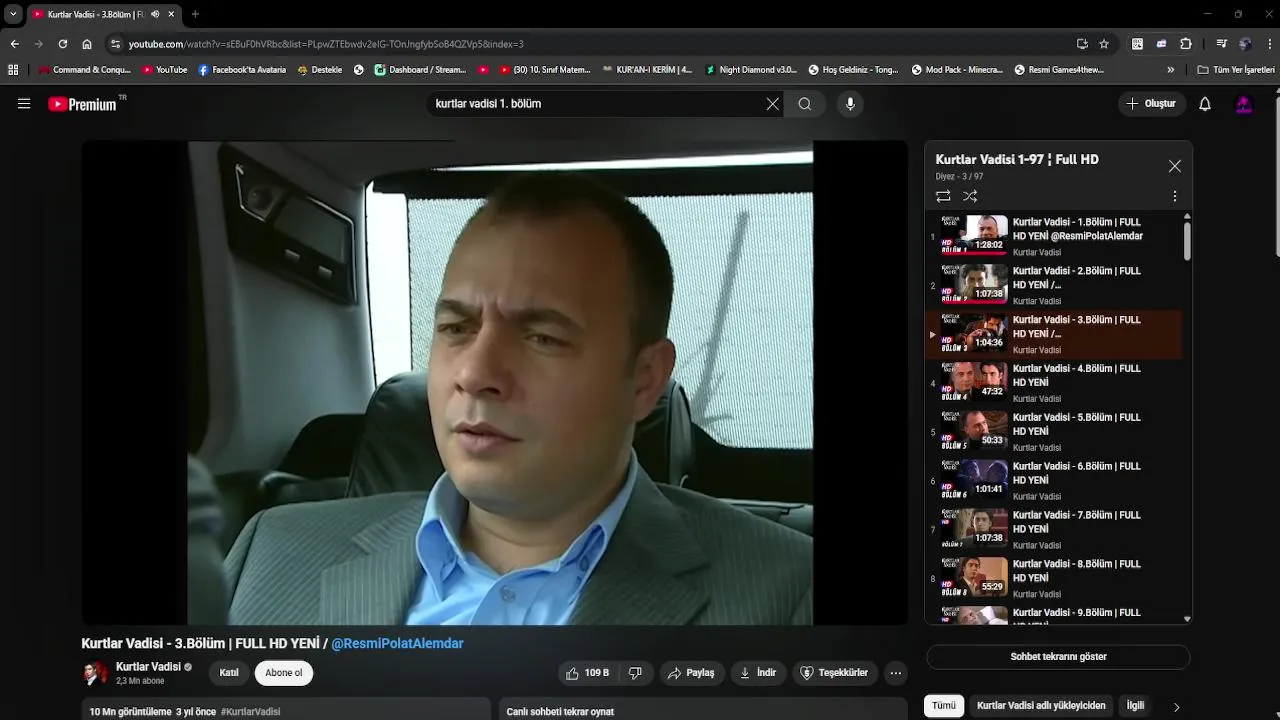This screenshot has height=720, width=1280.
Task: Open the browser extensions puzzle icon
Action: pos(1186,44)
